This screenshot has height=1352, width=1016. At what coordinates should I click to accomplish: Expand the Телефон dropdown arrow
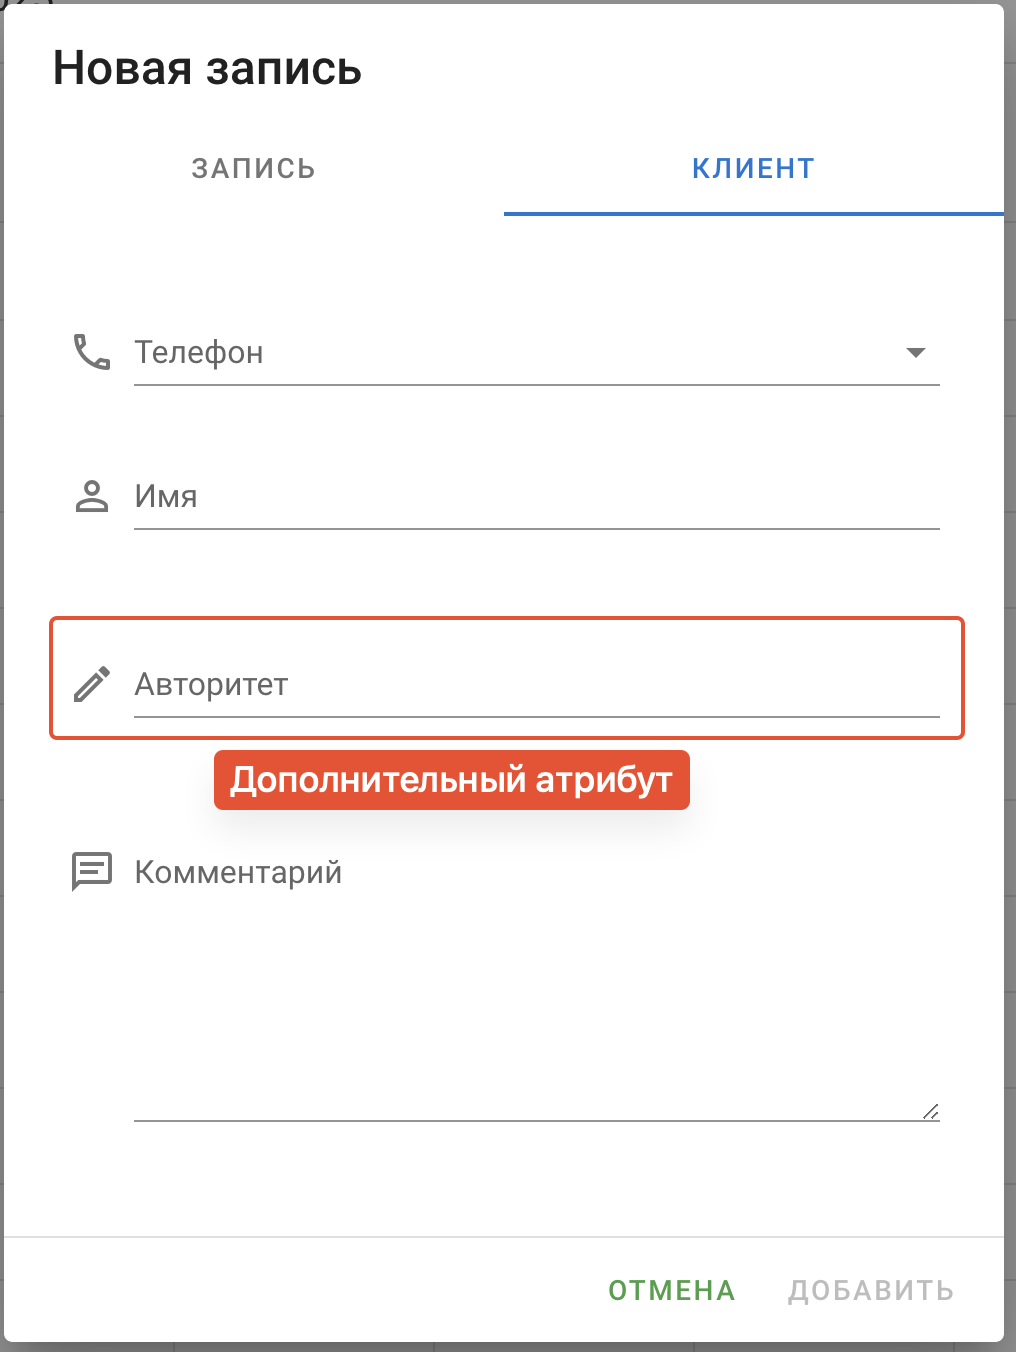click(915, 352)
